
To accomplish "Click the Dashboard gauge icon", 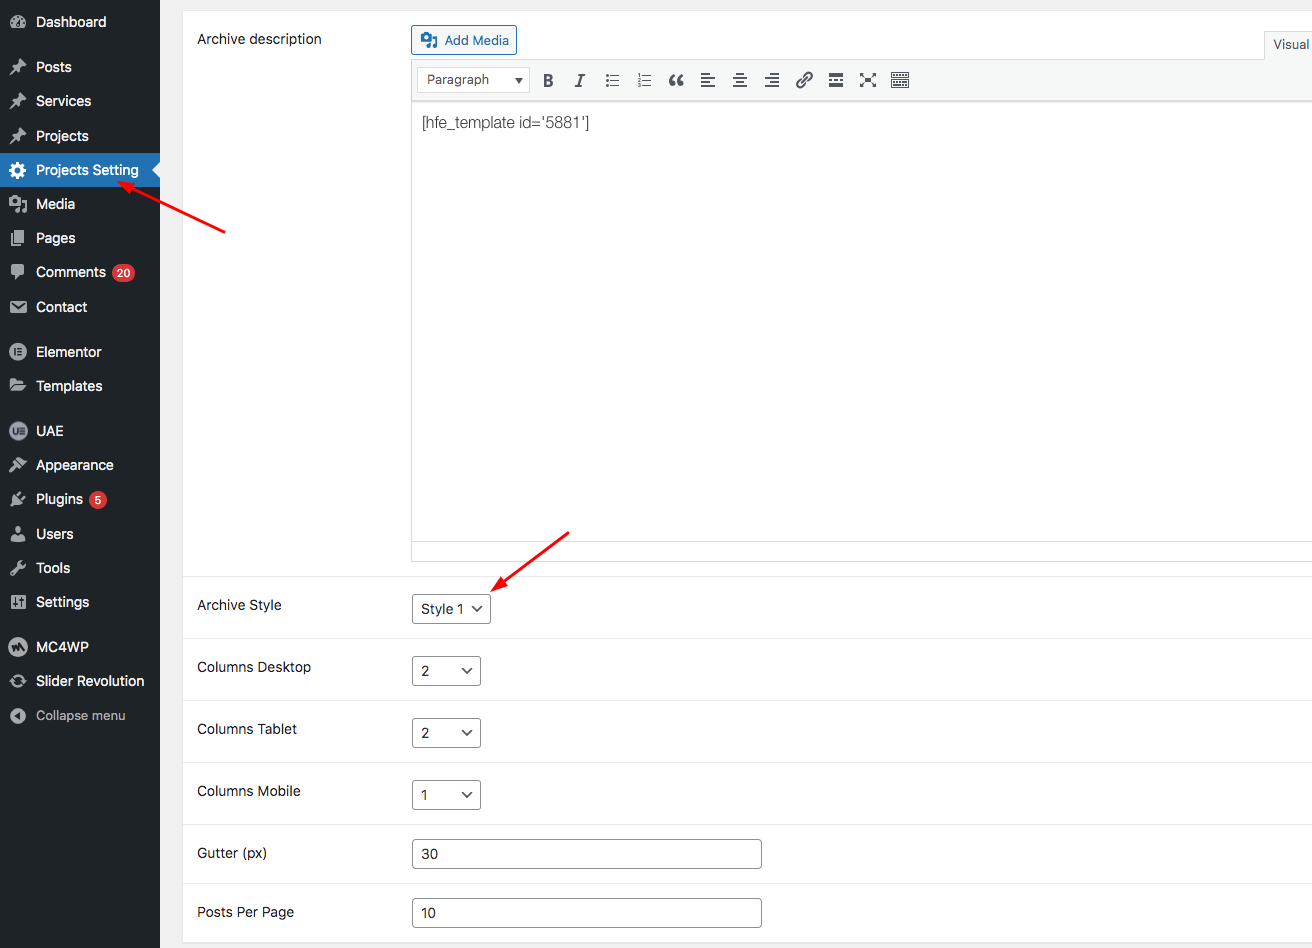I will tap(18, 22).
